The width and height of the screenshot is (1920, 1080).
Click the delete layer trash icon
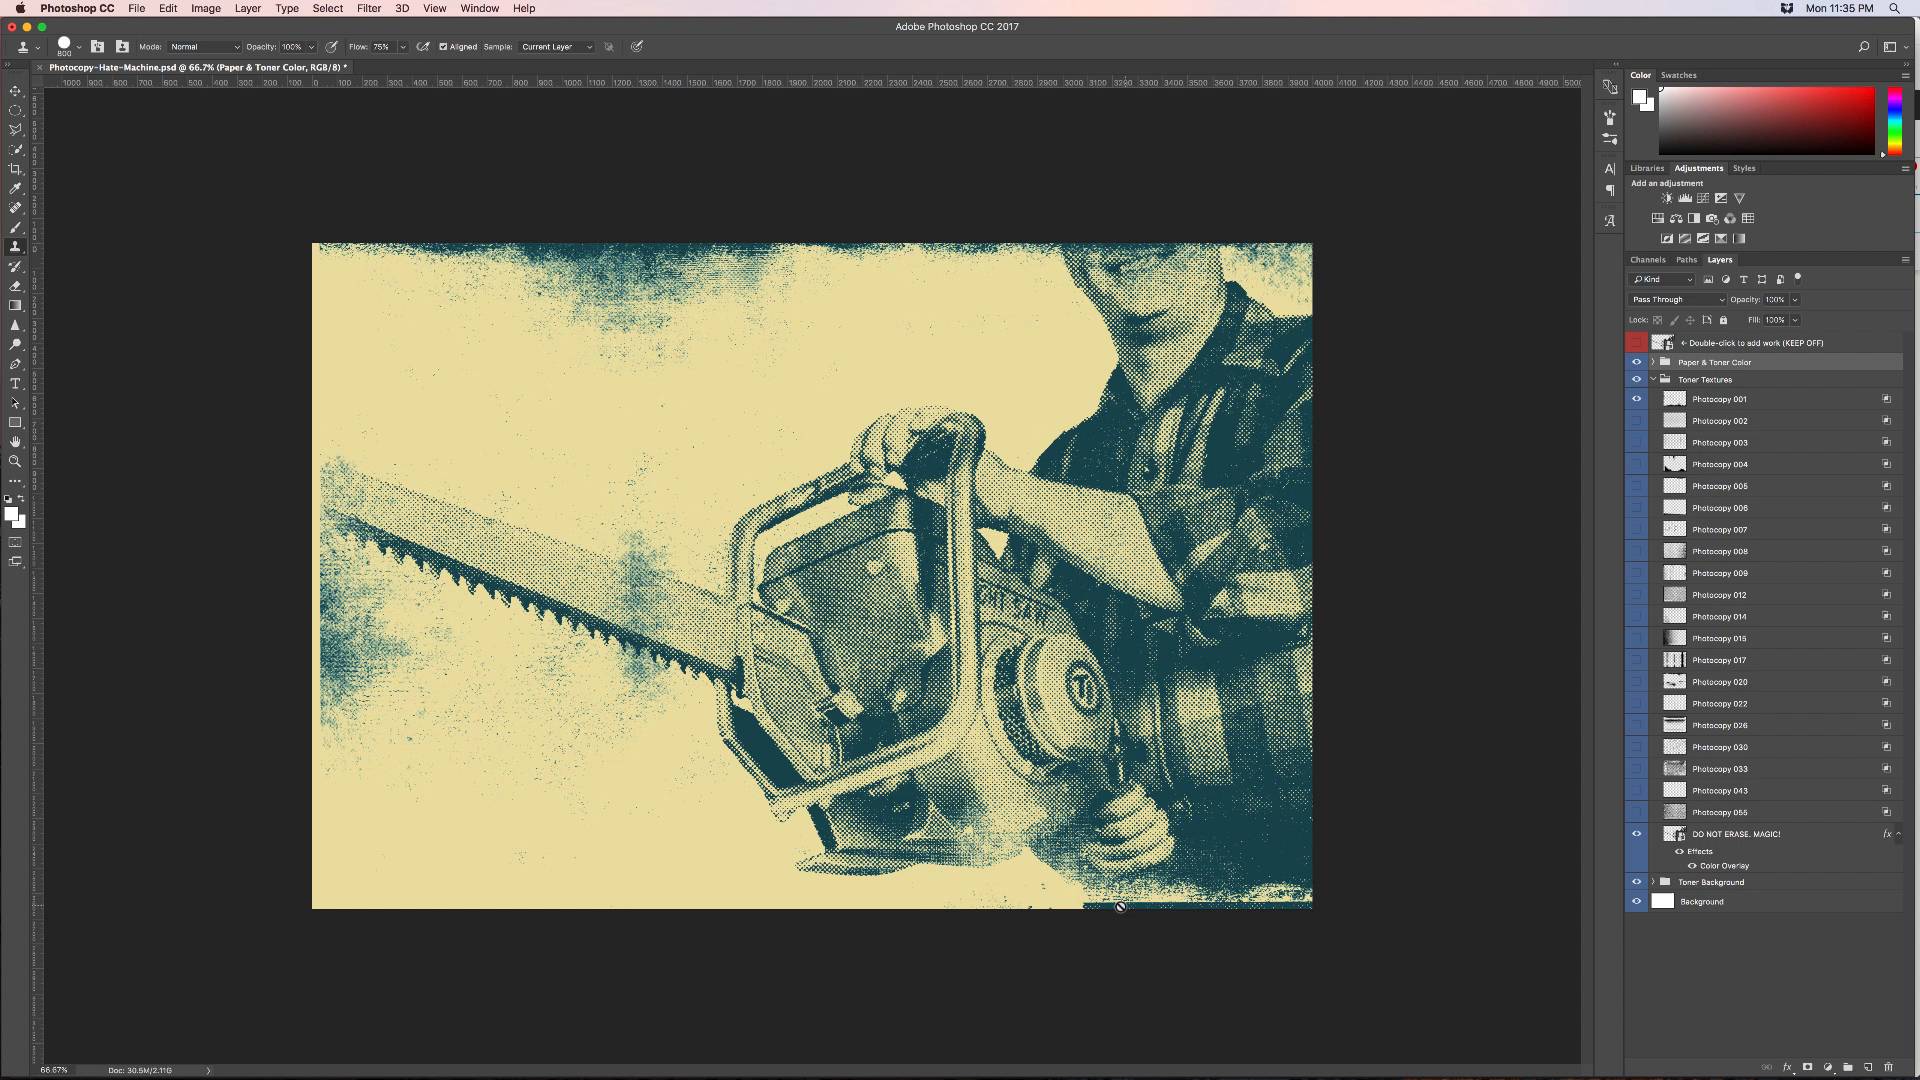1888,1067
